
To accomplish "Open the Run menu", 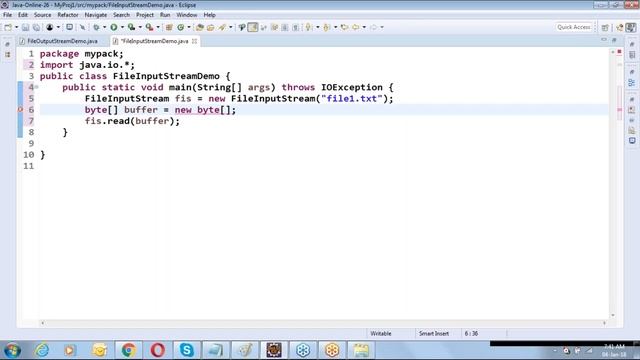I will coord(165,15).
